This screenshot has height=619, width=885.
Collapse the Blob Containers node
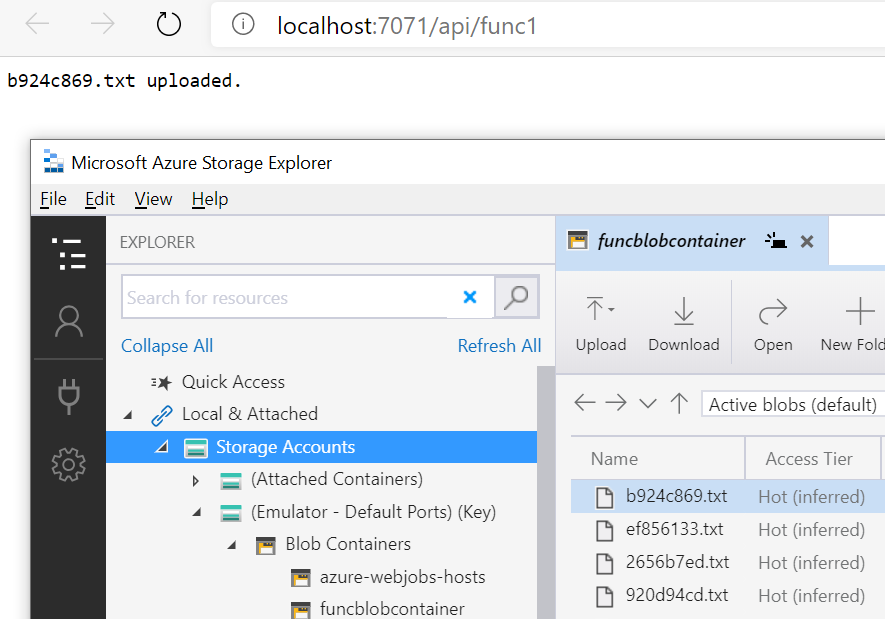pos(231,545)
